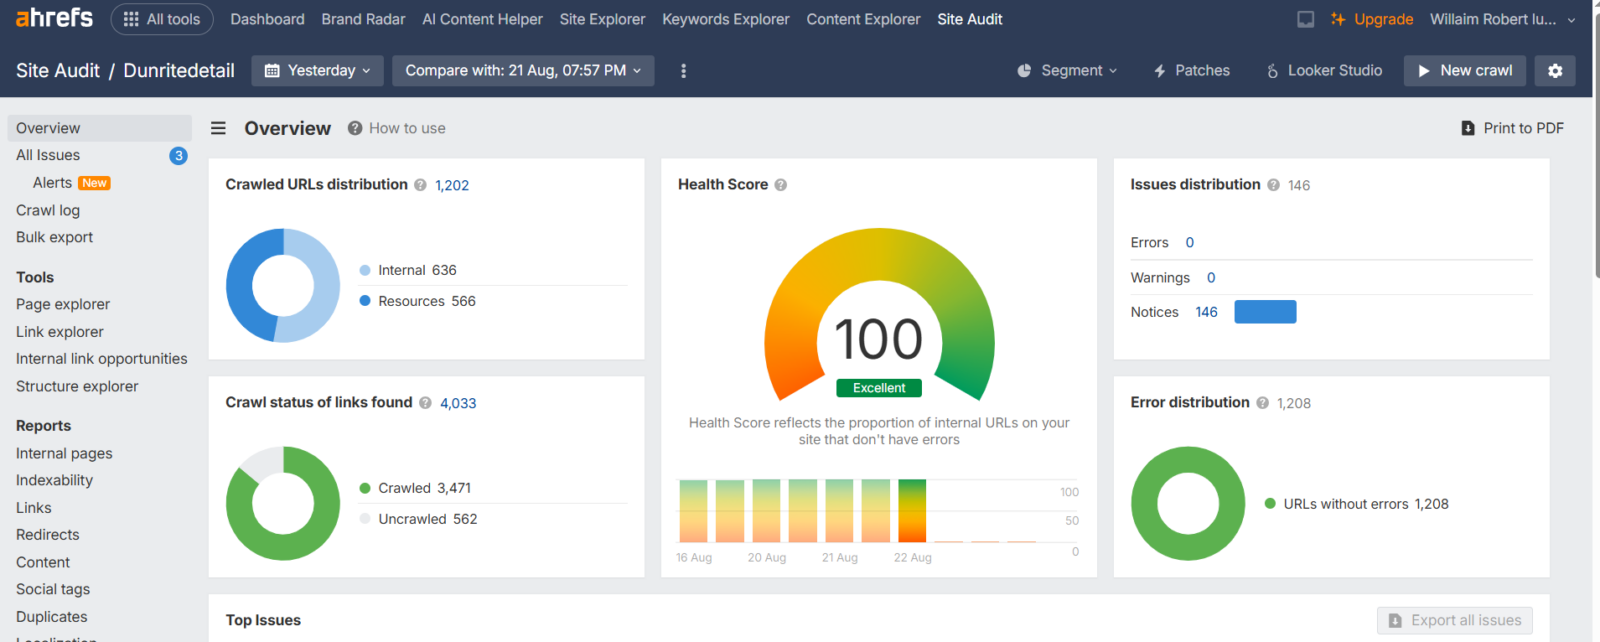Image resolution: width=1600 pixels, height=642 pixels.
Task: Switch to Site Explorer
Action: 602,19
